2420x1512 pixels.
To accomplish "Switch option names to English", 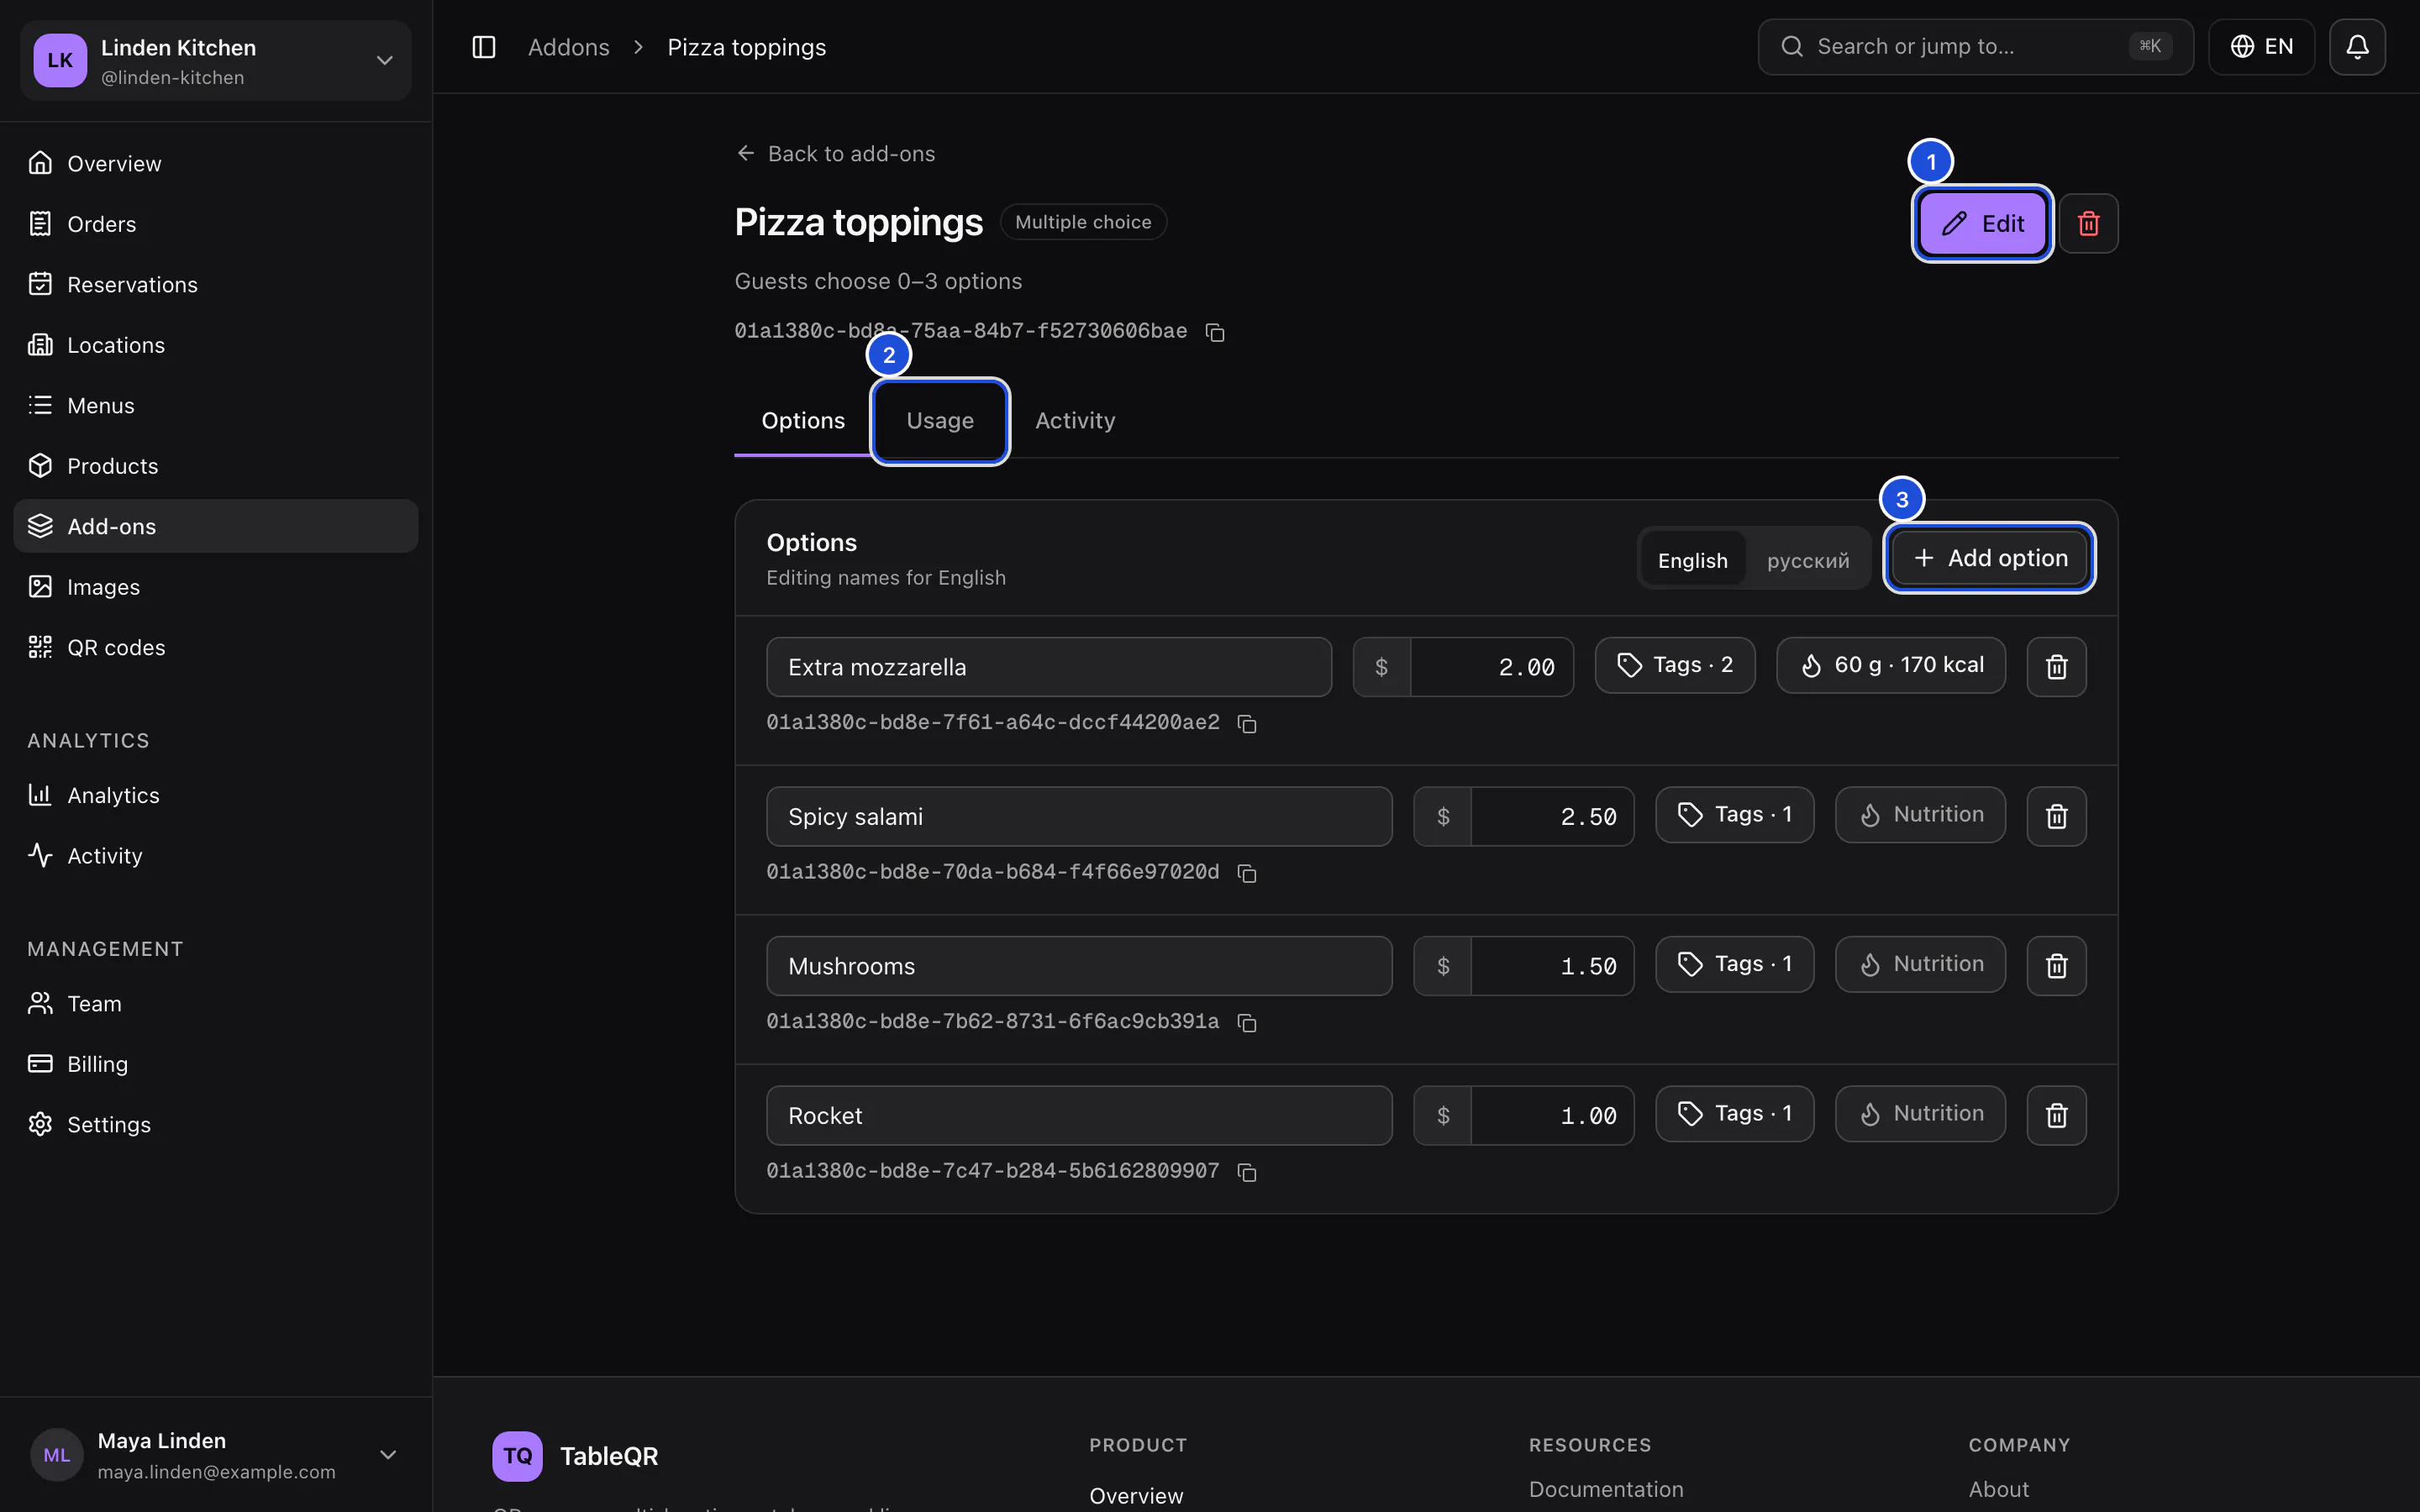I will tap(1692, 560).
